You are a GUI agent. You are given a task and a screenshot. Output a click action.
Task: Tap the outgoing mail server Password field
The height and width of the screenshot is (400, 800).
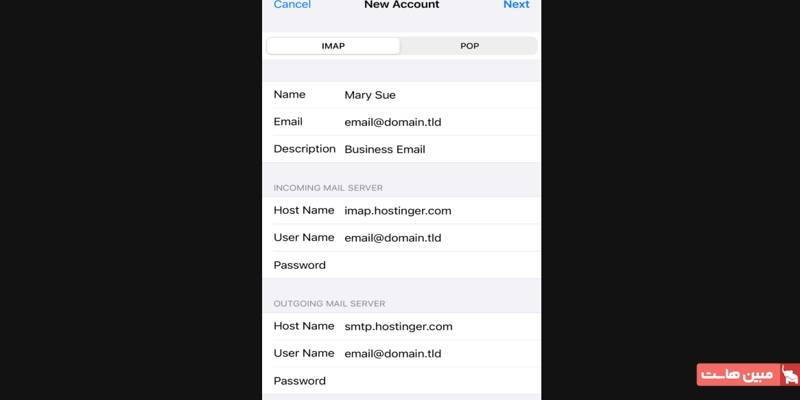point(402,381)
